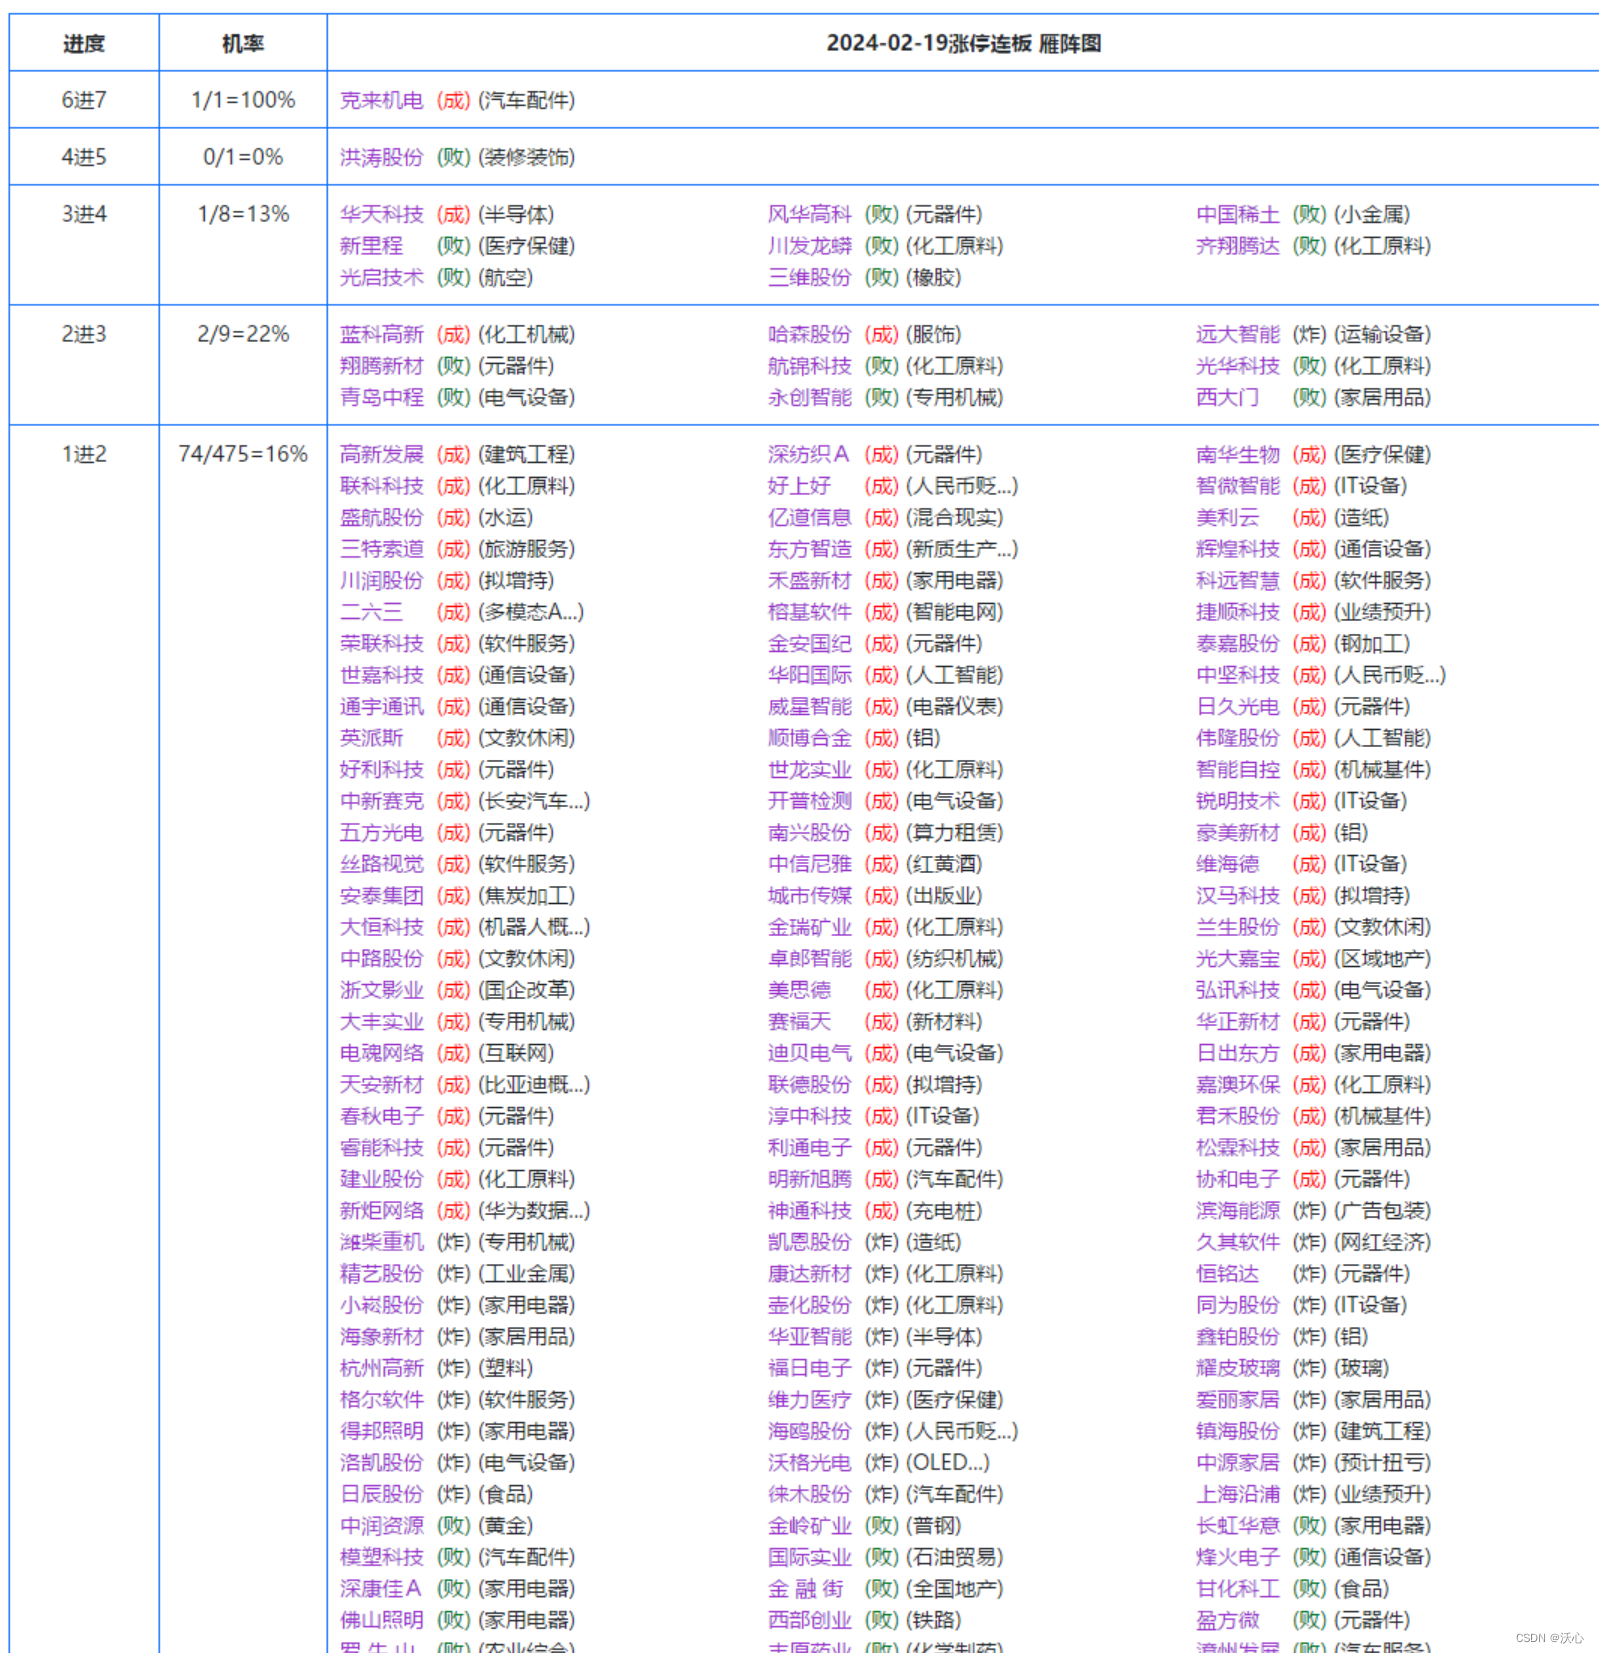The width and height of the screenshot is (1599, 1653).
Task: Click 日出东方 stock name
Action: 1237,1053
